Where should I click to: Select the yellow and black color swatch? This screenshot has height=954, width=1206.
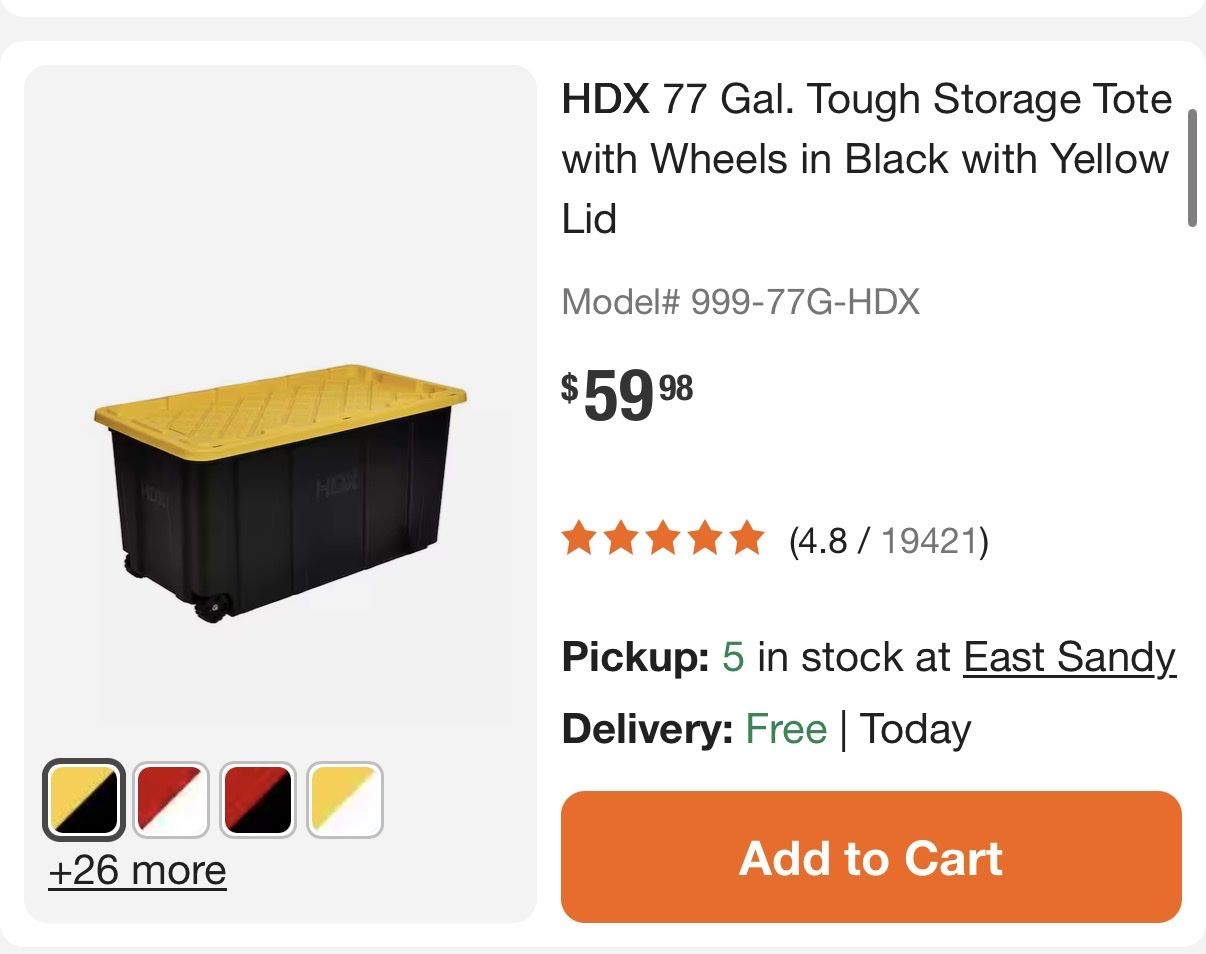pos(84,800)
